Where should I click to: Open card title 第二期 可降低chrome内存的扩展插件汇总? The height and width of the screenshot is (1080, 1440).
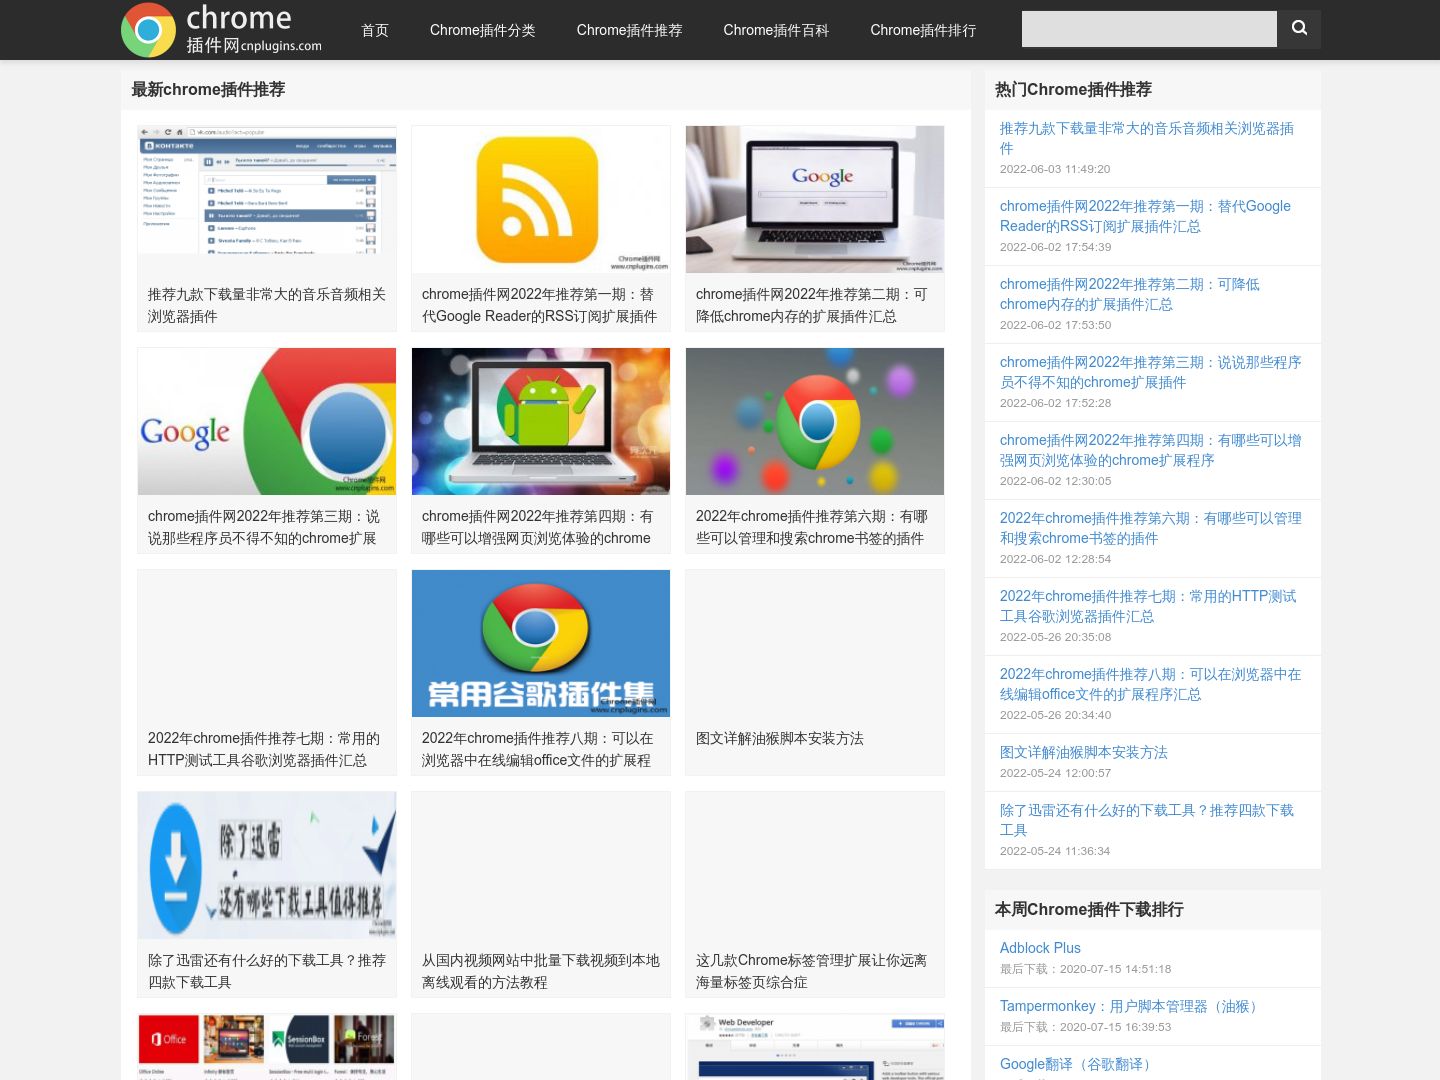(812, 305)
